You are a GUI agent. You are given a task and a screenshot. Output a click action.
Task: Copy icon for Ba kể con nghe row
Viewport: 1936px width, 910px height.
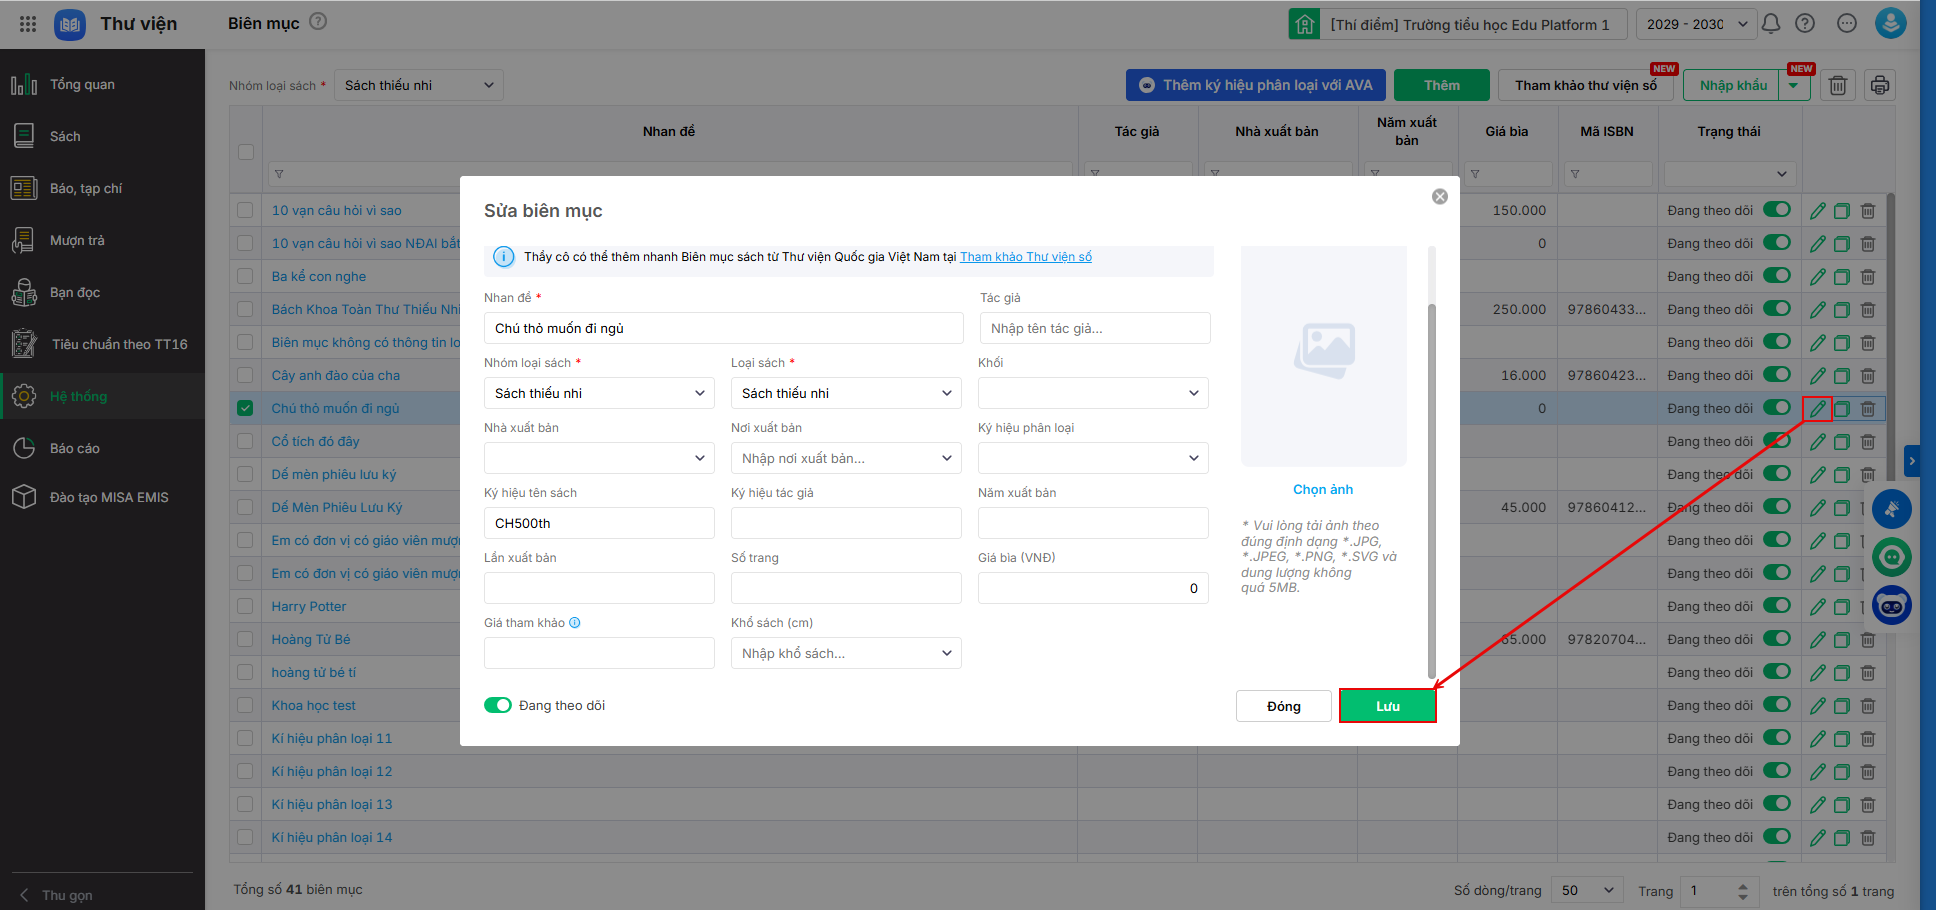coord(1842,277)
